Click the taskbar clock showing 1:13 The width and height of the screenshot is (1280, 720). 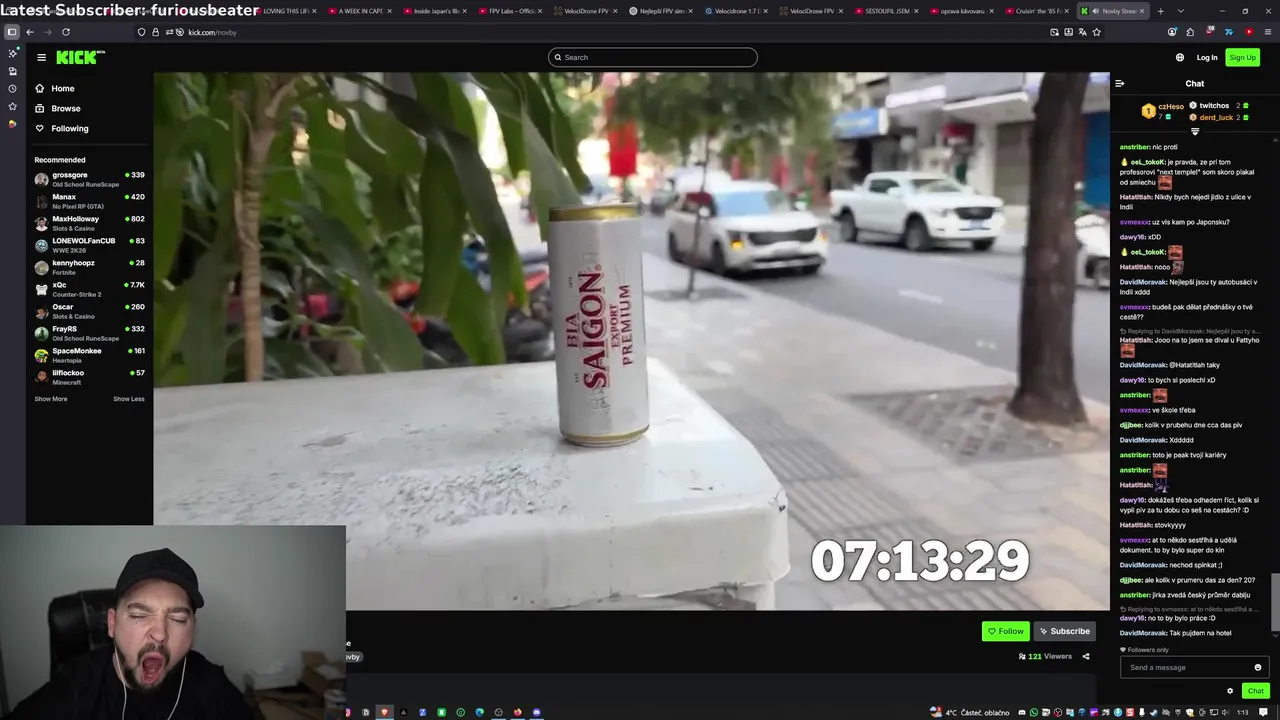tap(1243, 712)
